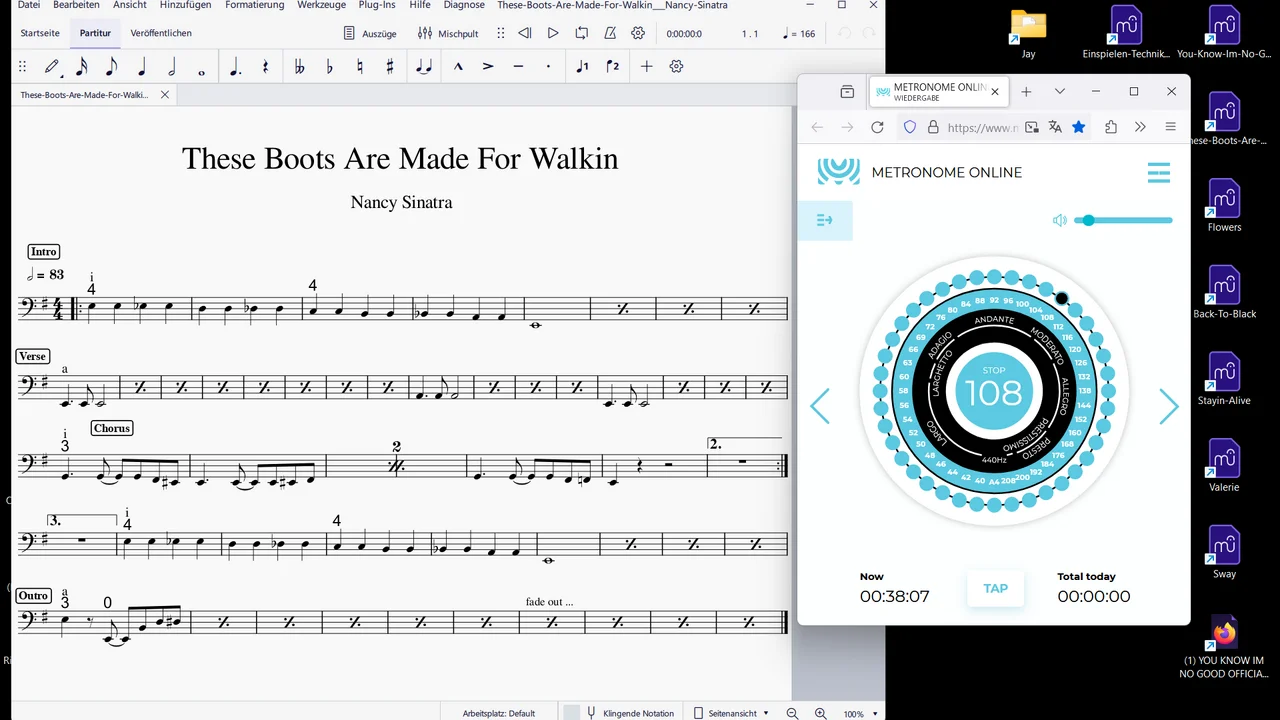Toggle loop playback in the toolbar

tap(582, 33)
